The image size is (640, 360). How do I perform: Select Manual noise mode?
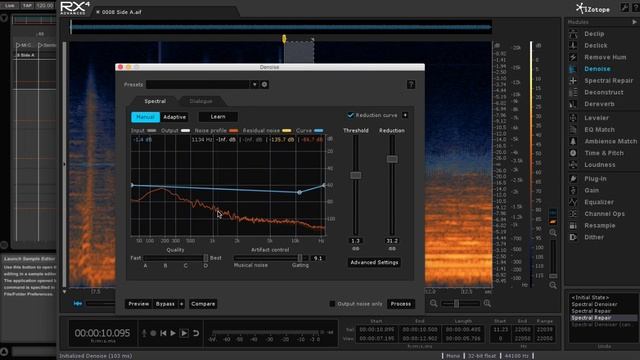[145, 117]
